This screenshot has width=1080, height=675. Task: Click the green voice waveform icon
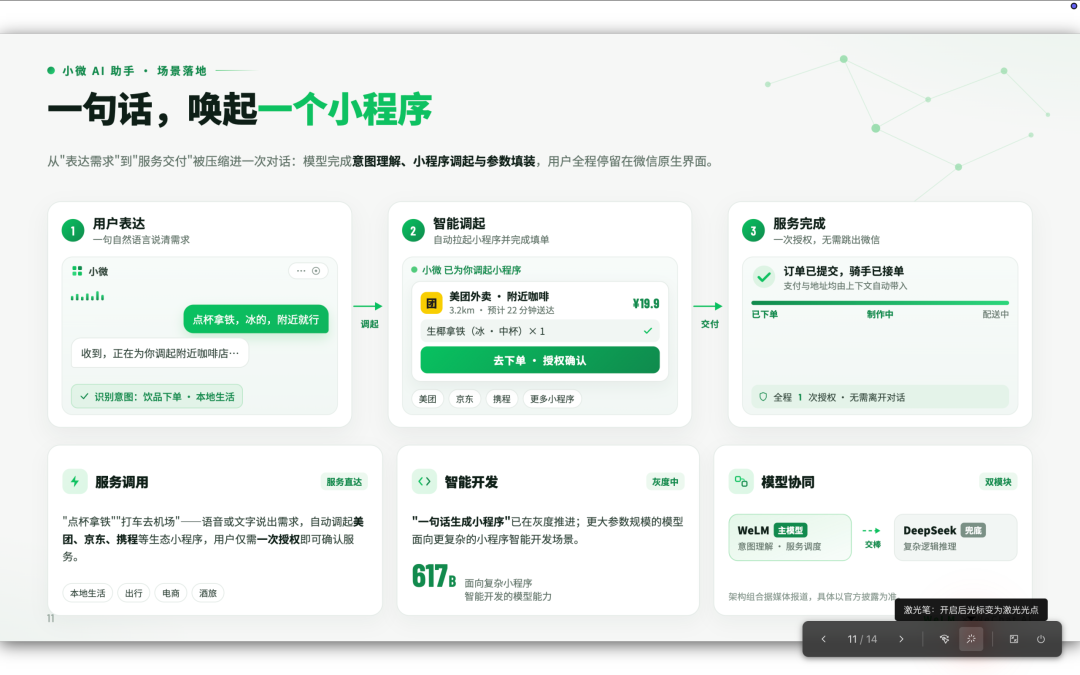point(87,296)
